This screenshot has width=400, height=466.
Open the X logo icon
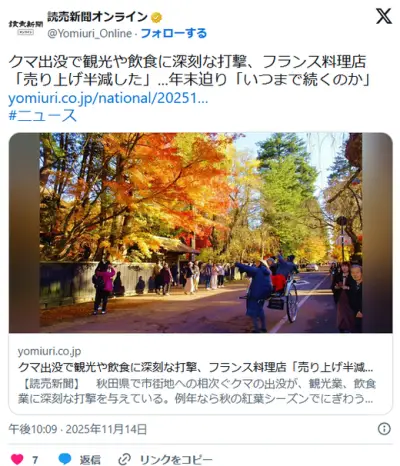(x=384, y=16)
